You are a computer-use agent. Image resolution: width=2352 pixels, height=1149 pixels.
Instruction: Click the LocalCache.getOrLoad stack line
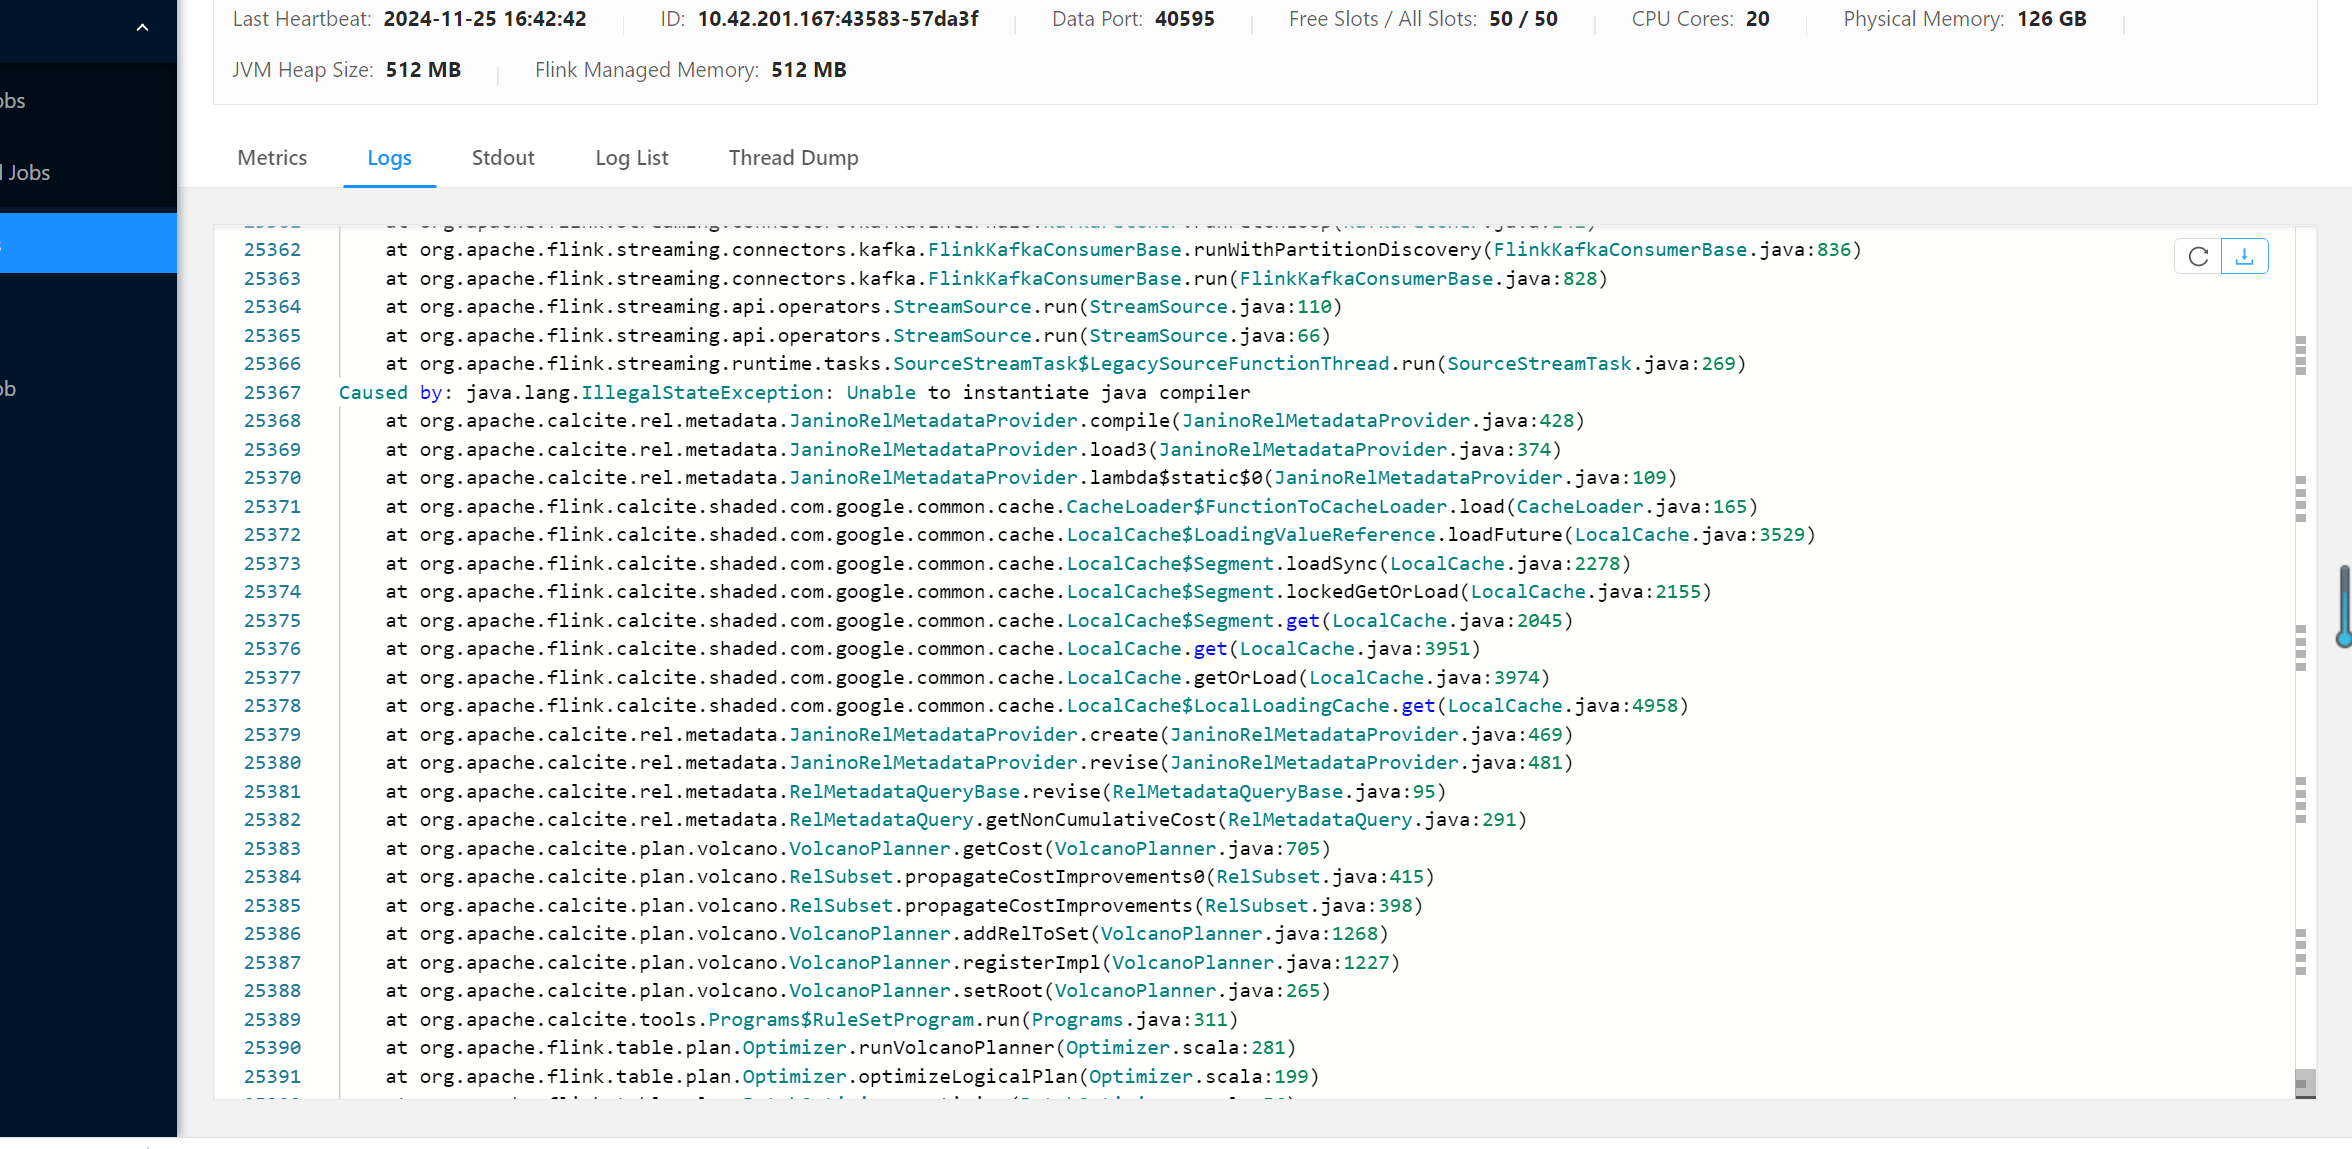click(968, 678)
